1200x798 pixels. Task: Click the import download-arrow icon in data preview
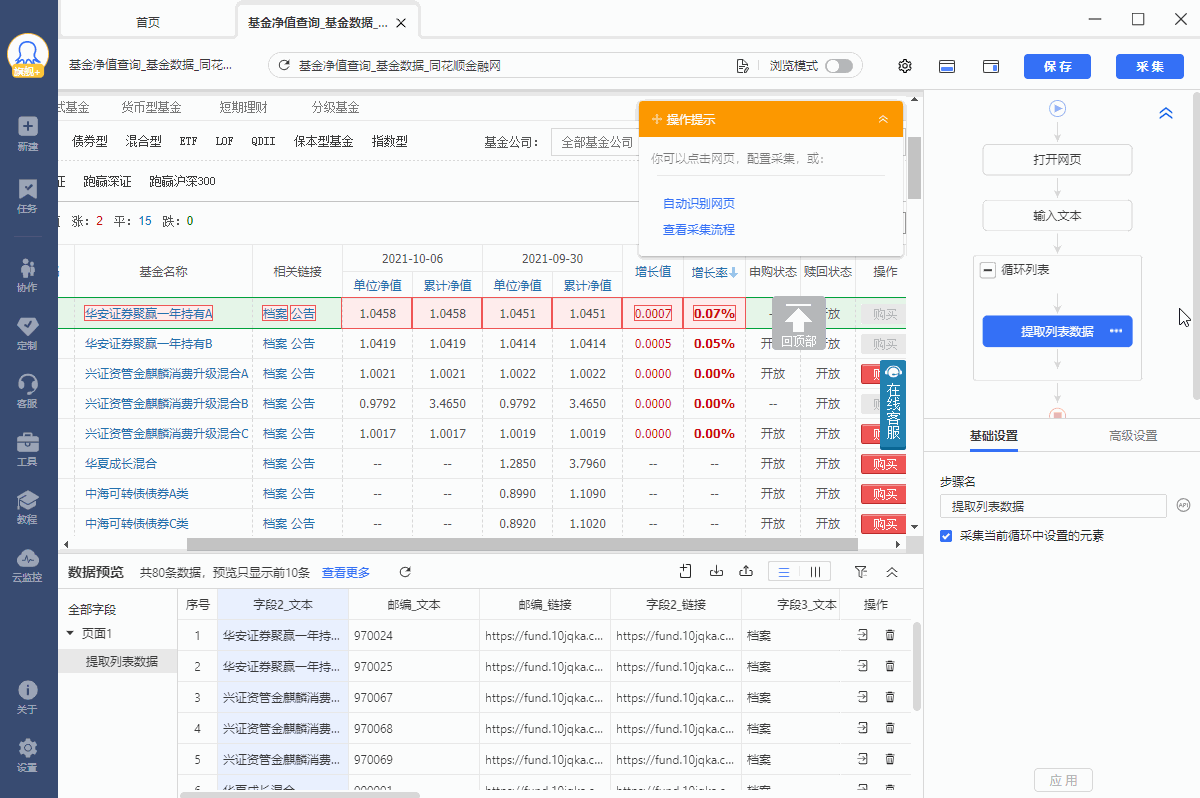coord(716,572)
